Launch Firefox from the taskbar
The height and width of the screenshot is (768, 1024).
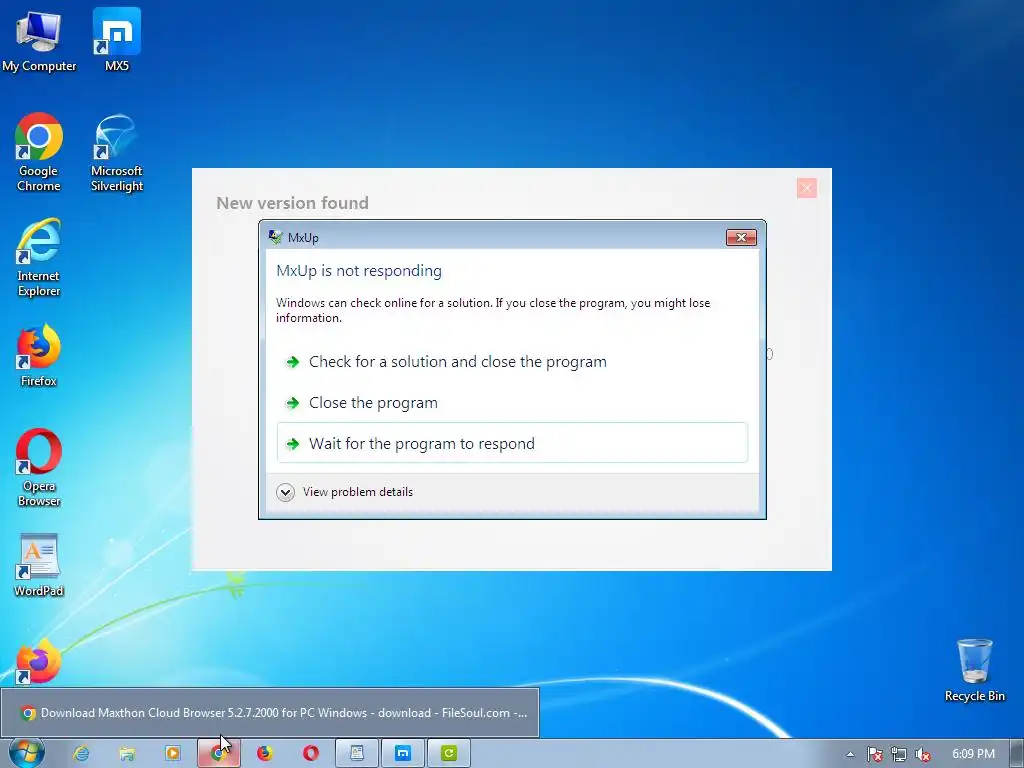264,754
